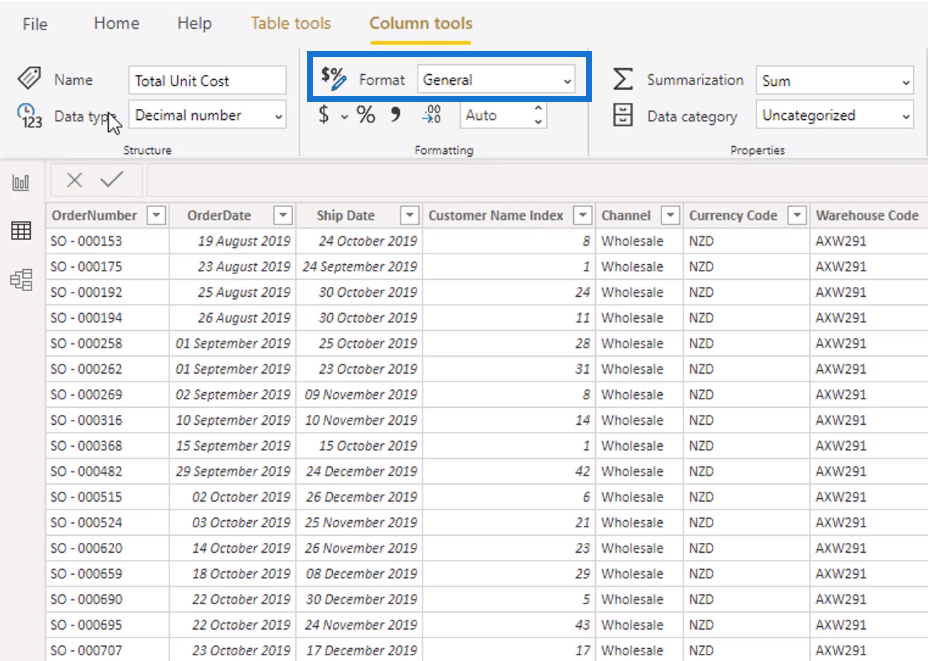Apply currency dollar format
The width and height of the screenshot is (928, 661).
click(x=324, y=114)
